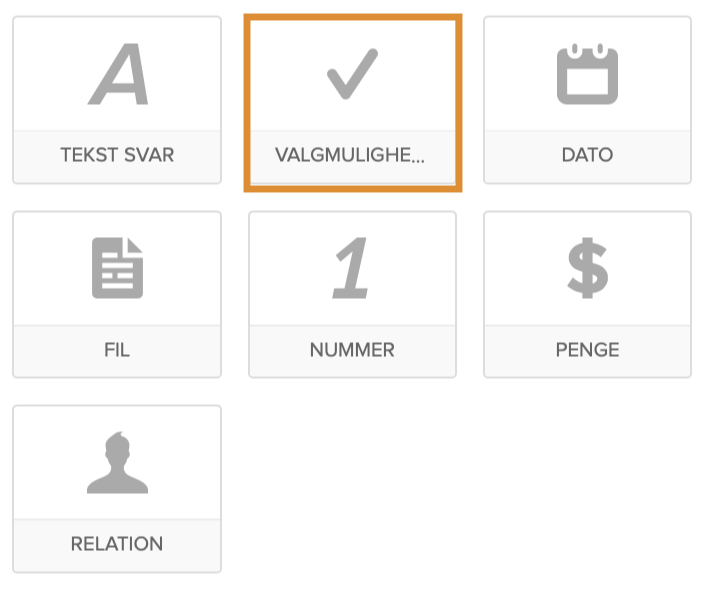Screen dimensions: 722x610
Task: Click the calendar icon
Action: pyautogui.click(x=587, y=74)
